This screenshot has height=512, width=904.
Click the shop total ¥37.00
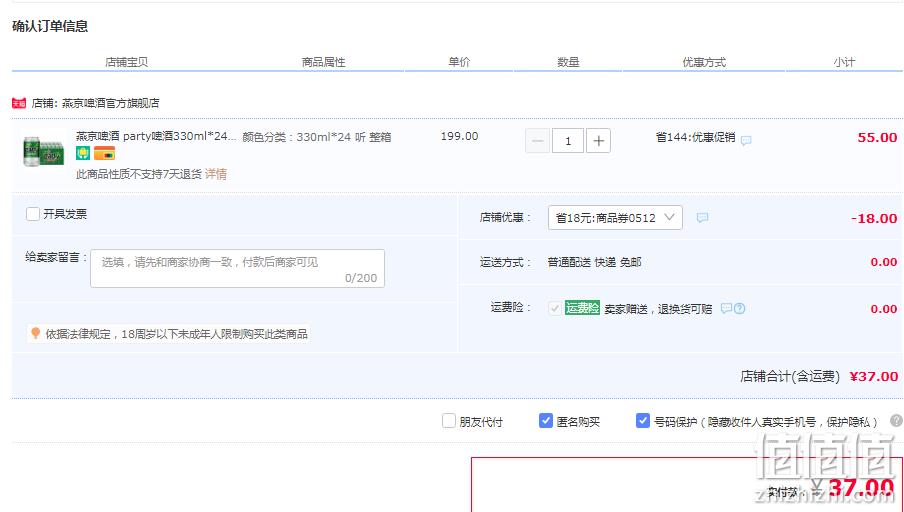tap(874, 377)
